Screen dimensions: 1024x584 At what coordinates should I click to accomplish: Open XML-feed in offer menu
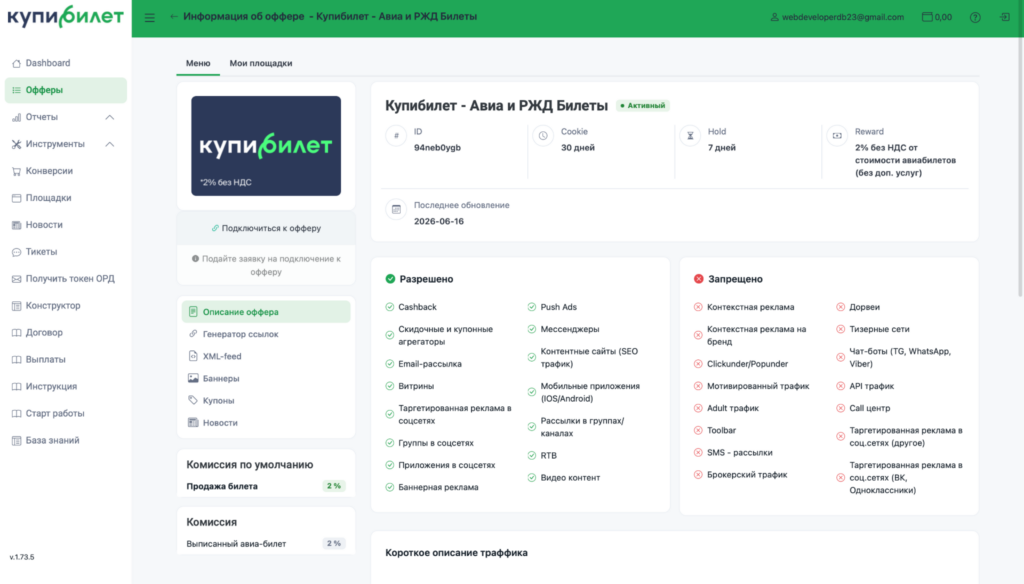click(266, 356)
